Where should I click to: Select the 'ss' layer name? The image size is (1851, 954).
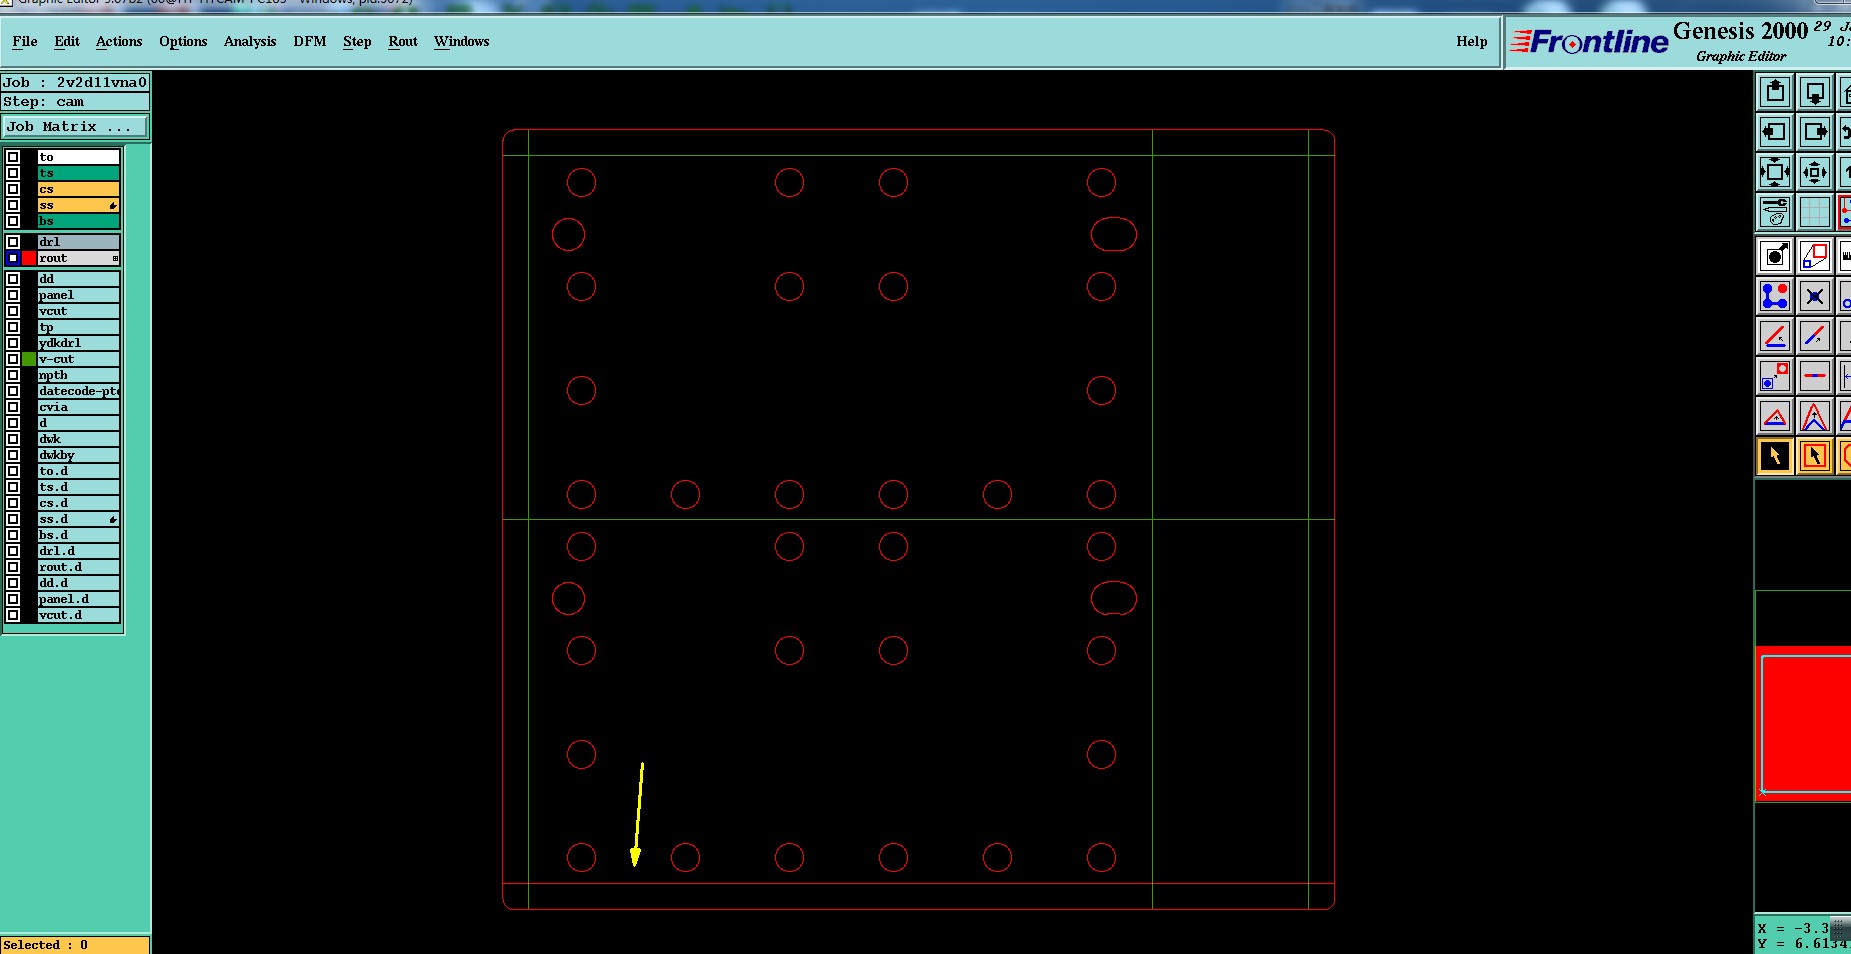click(79, 205)
